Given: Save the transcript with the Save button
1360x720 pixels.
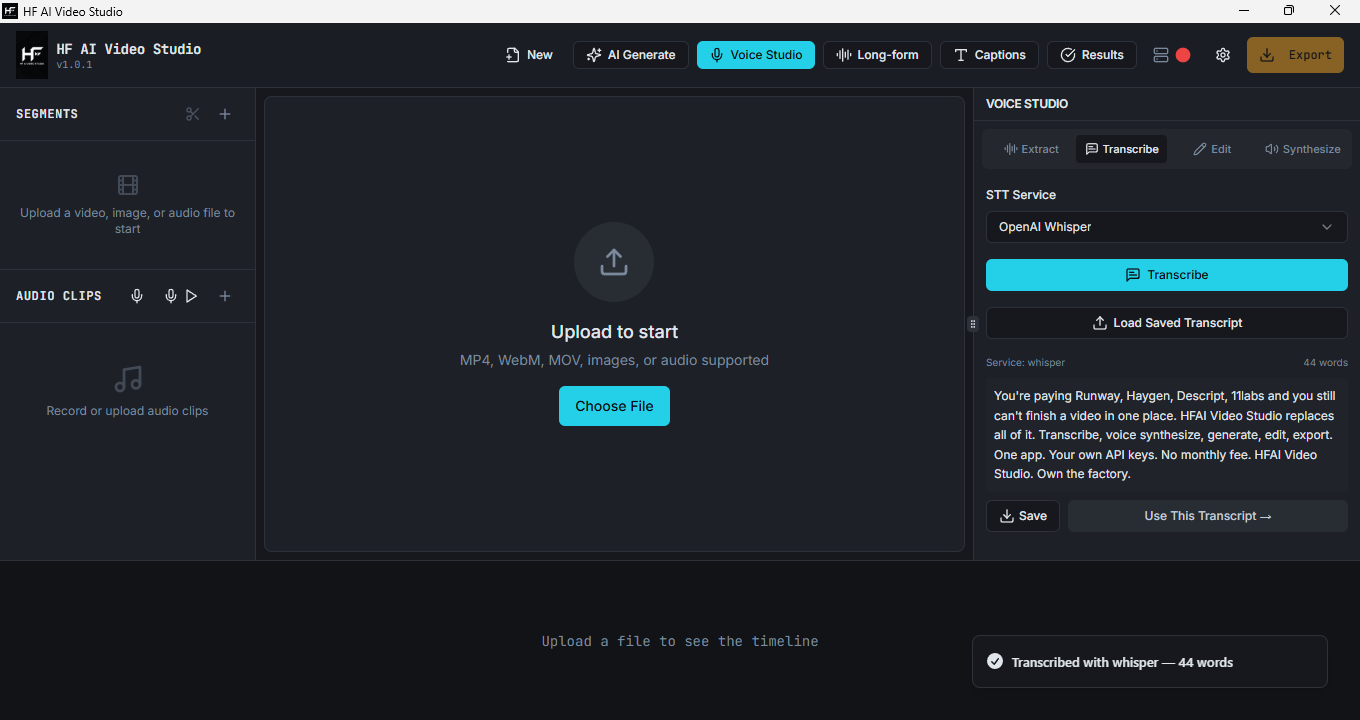Looking at the screenshot, I should (x=1023, y=516).
